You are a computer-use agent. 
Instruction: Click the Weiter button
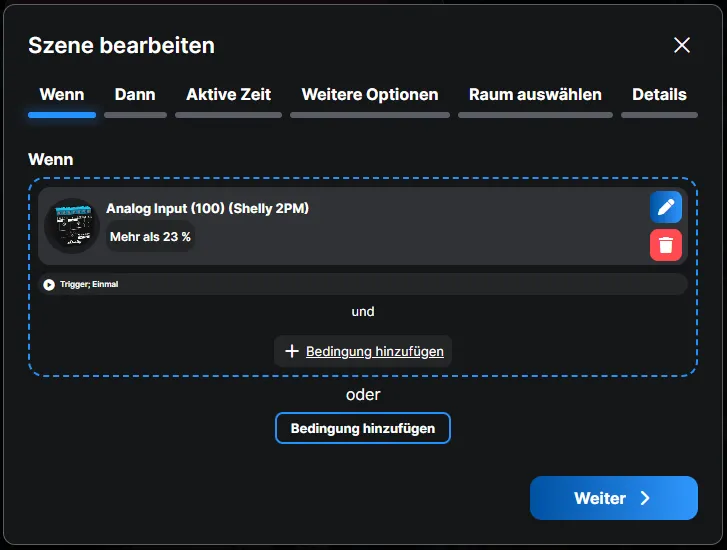tap(612, 498)
